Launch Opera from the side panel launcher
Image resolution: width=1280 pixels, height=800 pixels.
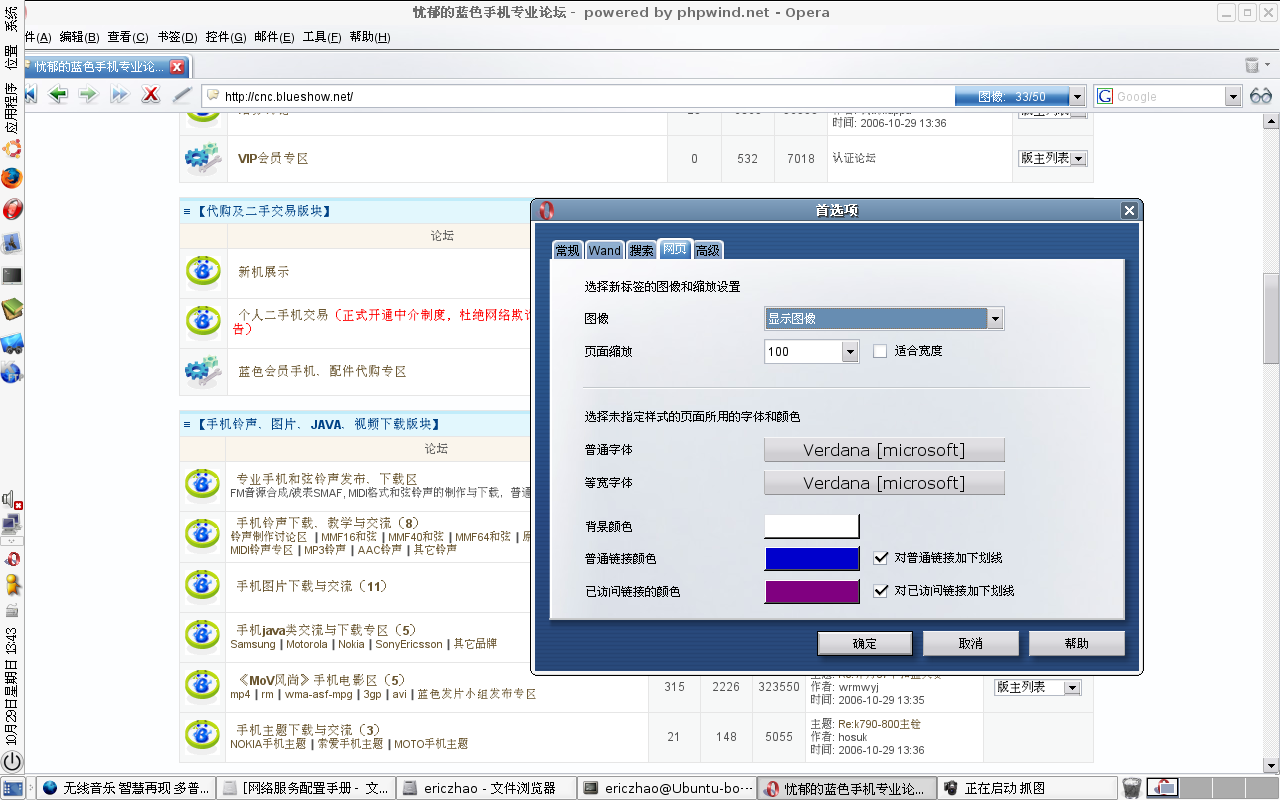coord(12,210)
